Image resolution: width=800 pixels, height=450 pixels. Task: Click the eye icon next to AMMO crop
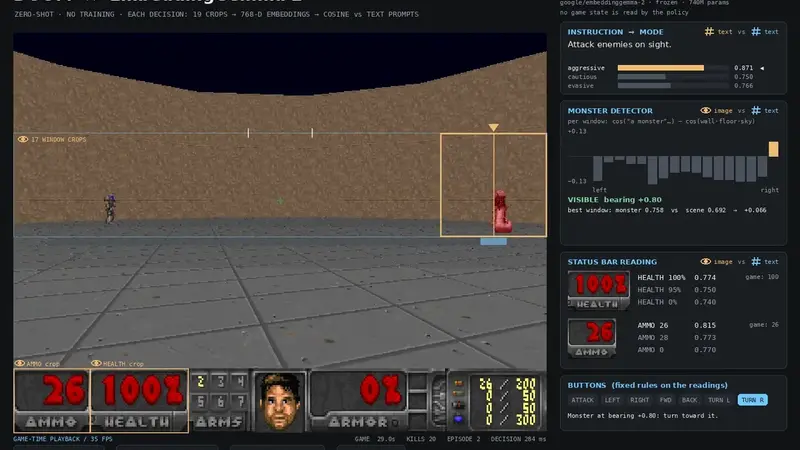click(x=19, y=363)
